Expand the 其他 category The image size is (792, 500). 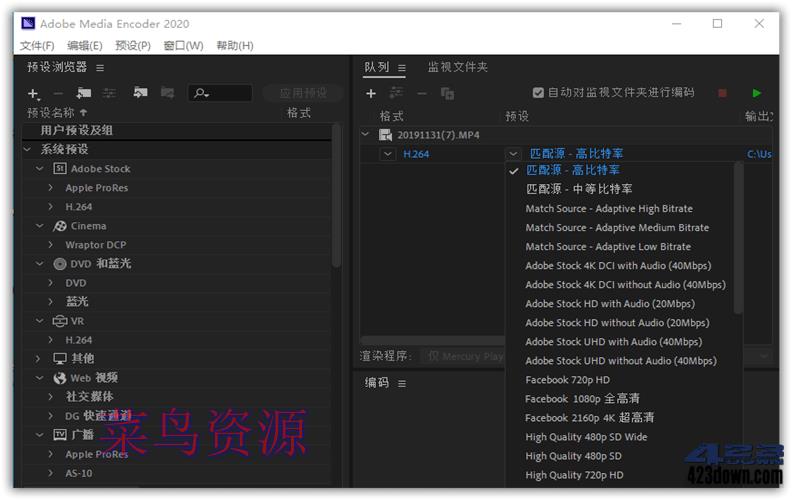click(38, 359)
